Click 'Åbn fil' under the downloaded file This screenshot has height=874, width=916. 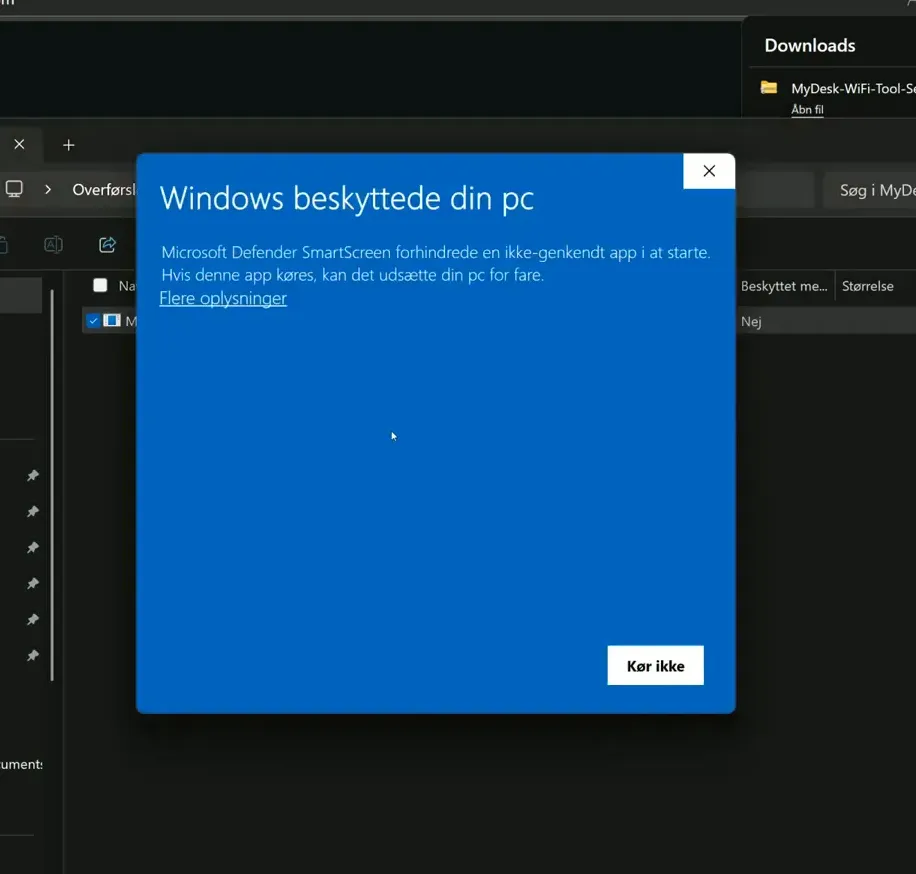(x=807, y=109)
